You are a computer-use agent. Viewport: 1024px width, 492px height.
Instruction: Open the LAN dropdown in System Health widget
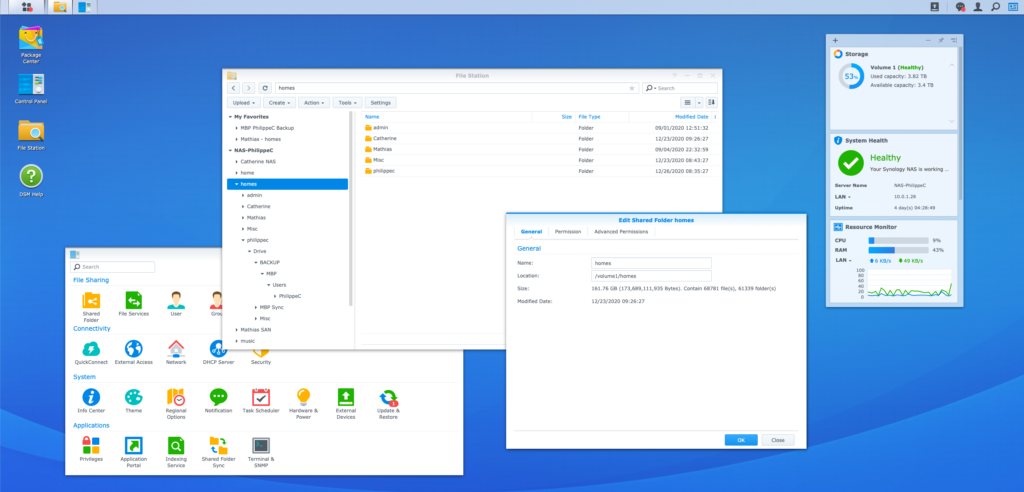click(844, 197)
